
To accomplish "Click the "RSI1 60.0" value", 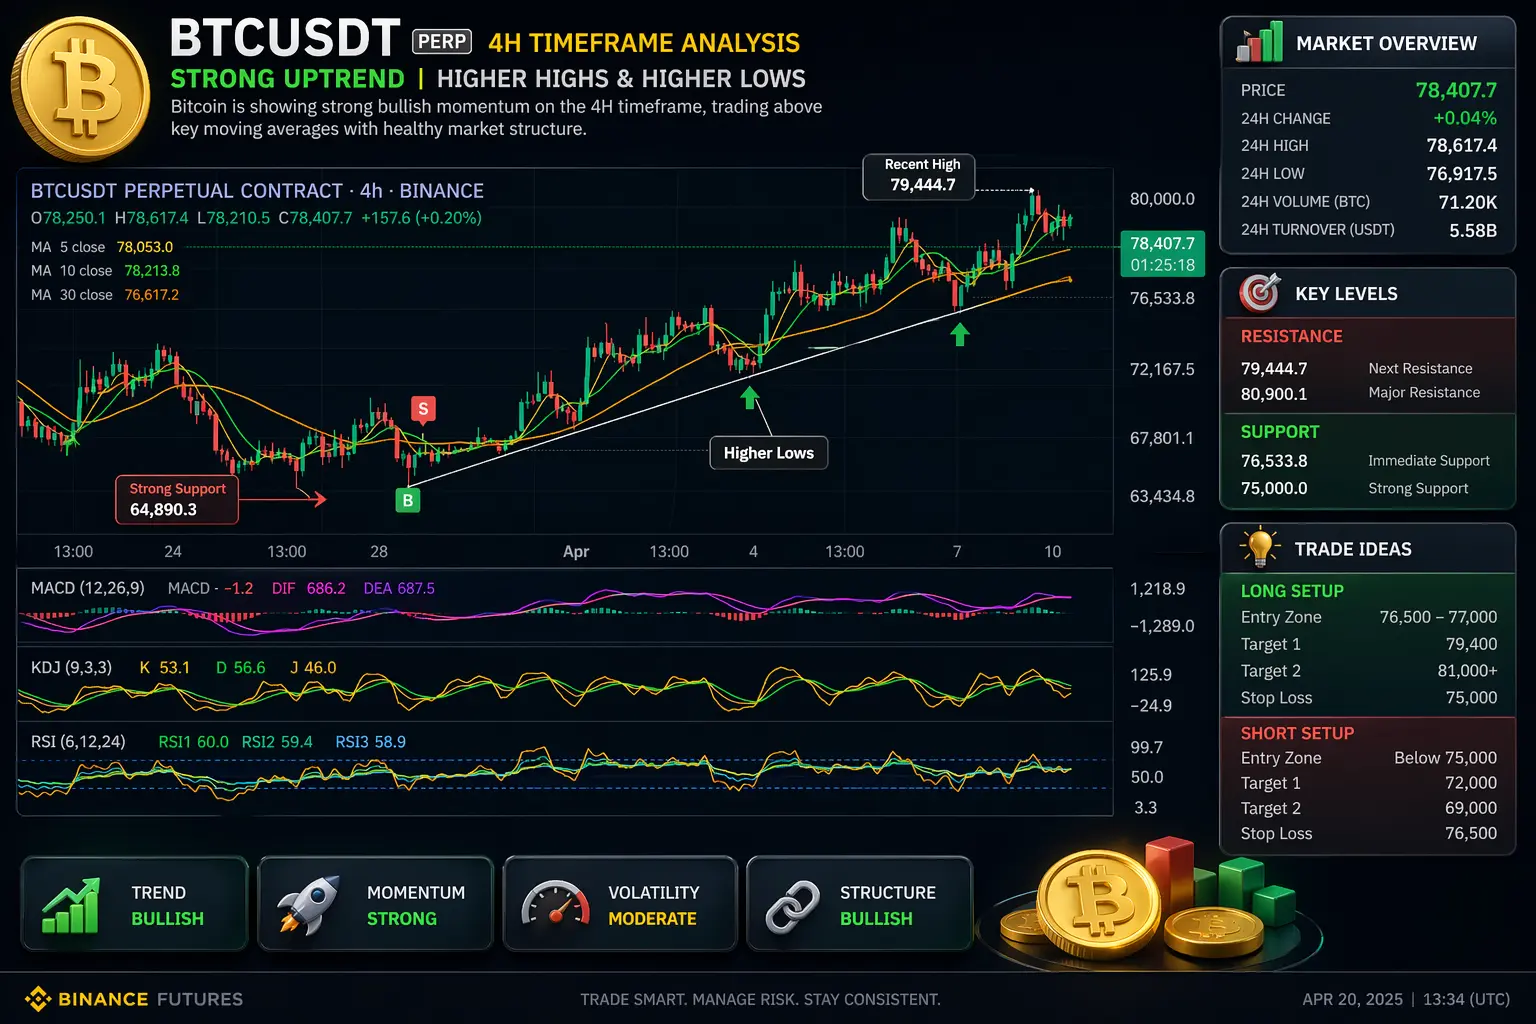I will (193, 742).
